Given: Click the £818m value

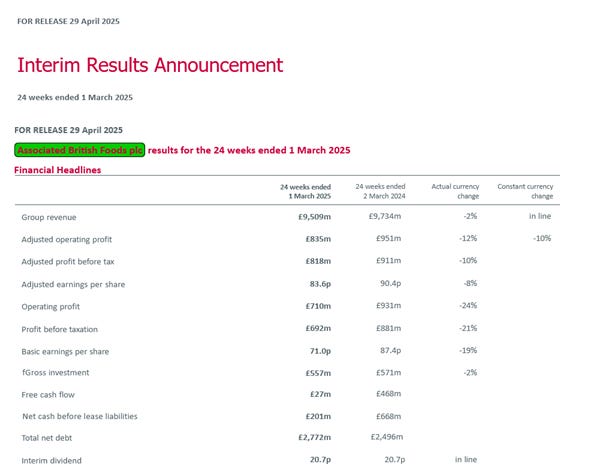Looking at the screenshot, I should pos(318,261).
